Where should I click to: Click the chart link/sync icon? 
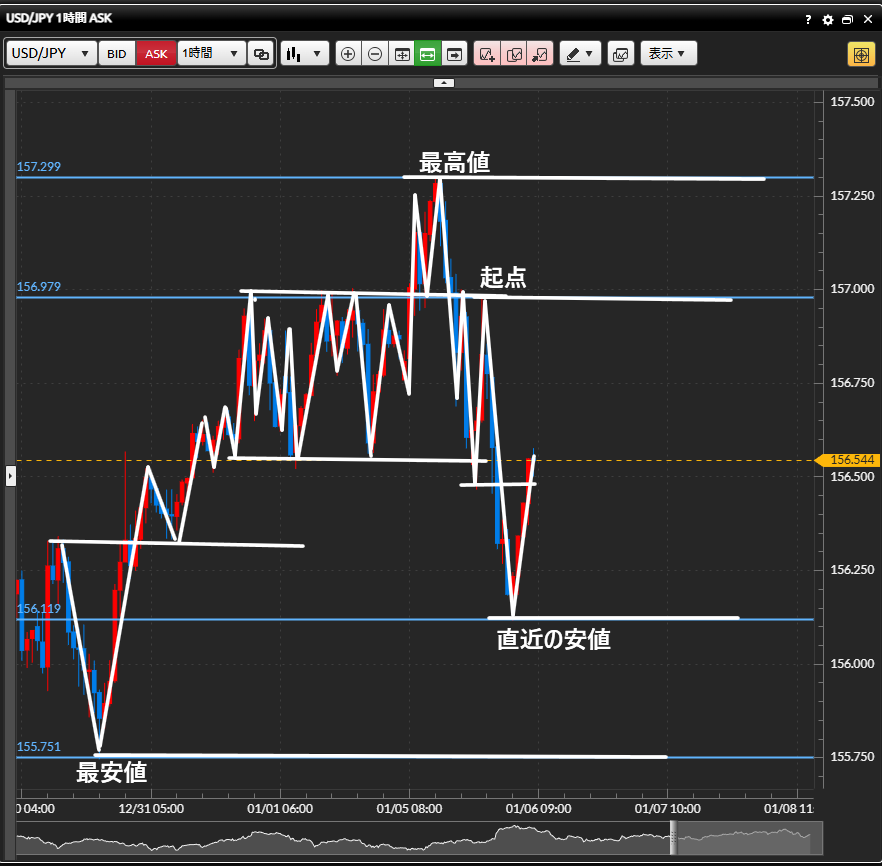tap(261, 54)
